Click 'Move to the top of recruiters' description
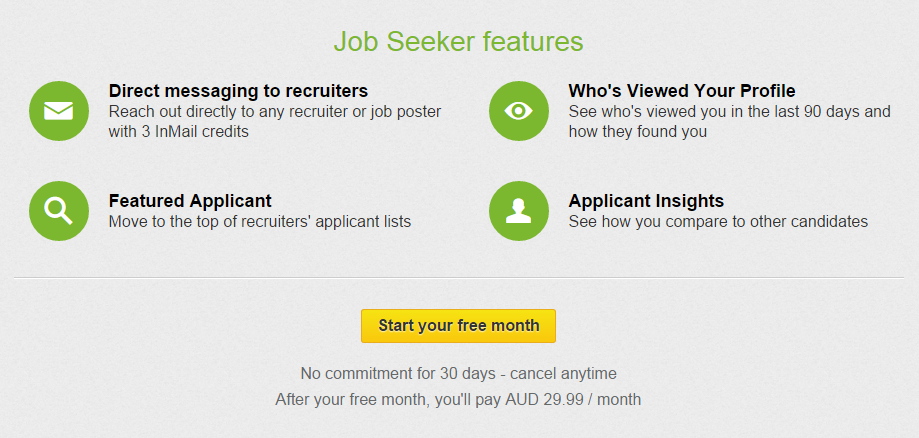 [x=260, y=221]
